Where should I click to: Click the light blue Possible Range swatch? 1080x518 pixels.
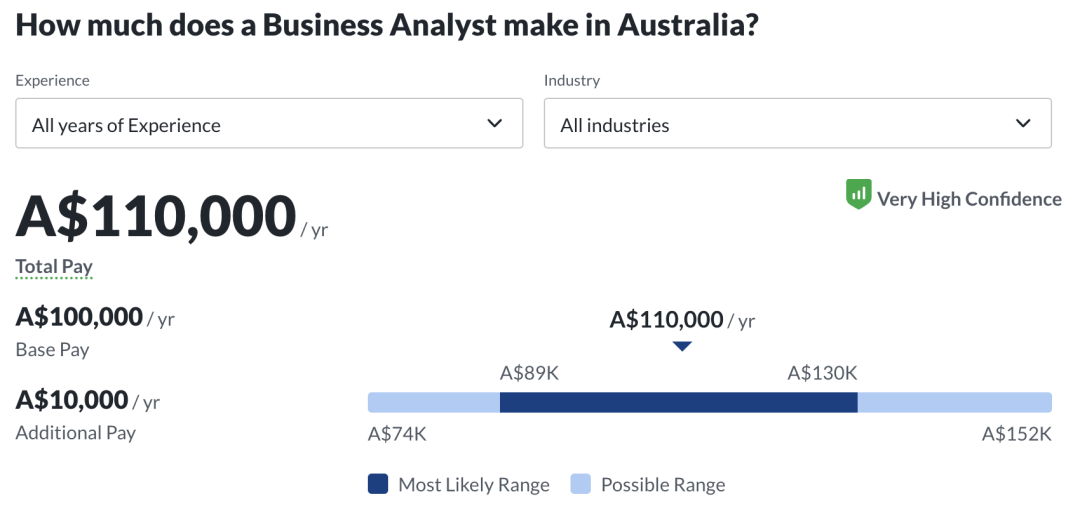(581, 484)
